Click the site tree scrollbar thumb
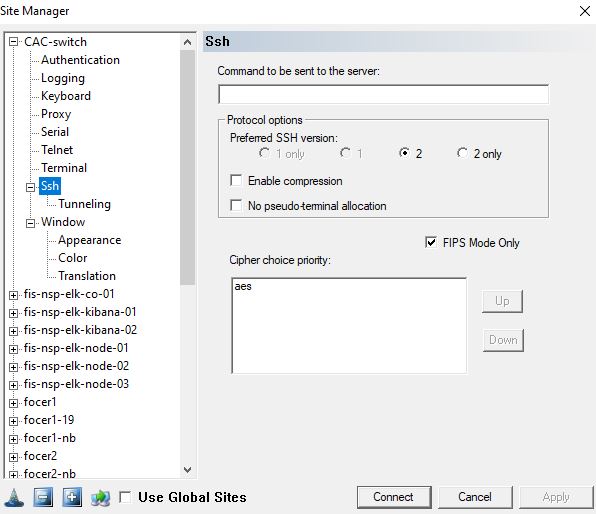The image size is (596, 514). click(x=187, y=167)
